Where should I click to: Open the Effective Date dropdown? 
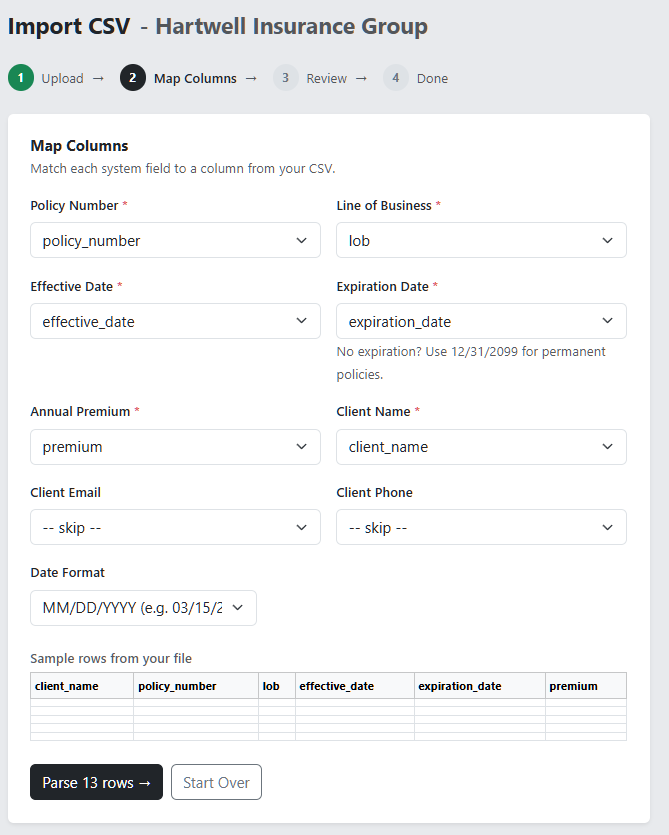[x=175, y=321]
